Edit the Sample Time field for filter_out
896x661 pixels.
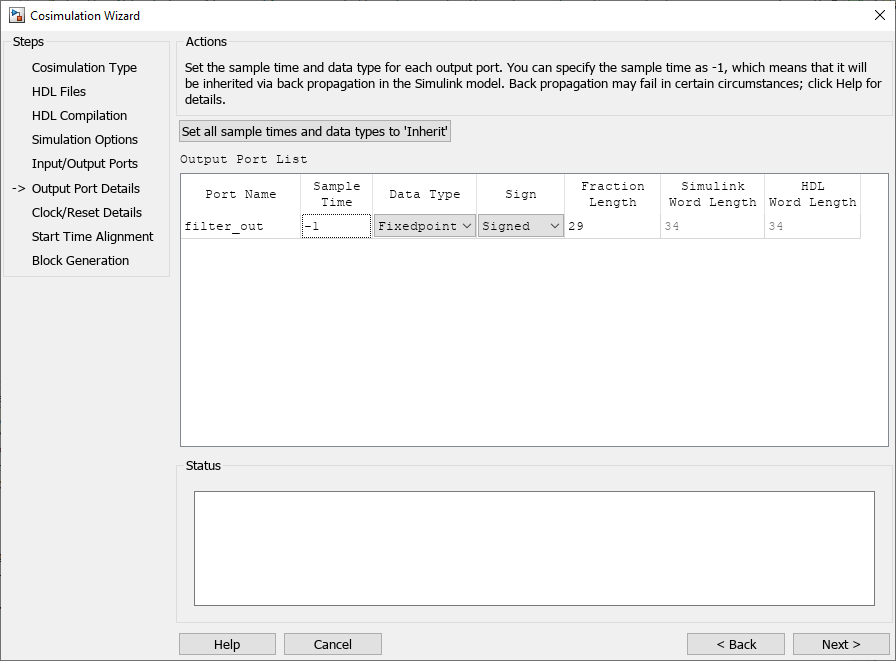(335, 226)
